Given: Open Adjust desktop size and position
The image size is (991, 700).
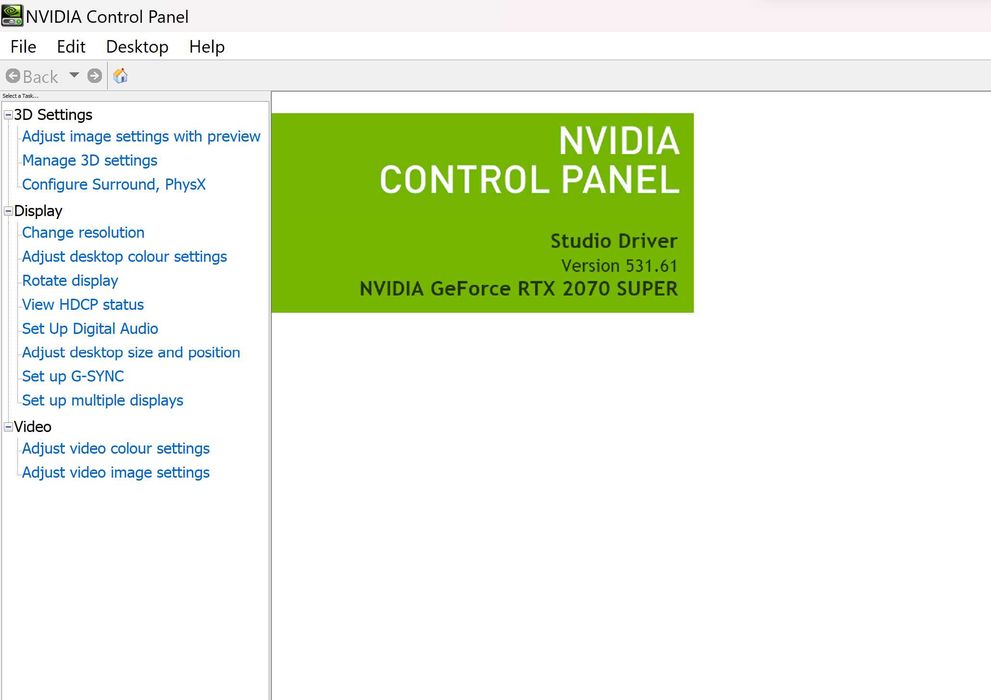Looking at the screenshot, I should 131,353.
